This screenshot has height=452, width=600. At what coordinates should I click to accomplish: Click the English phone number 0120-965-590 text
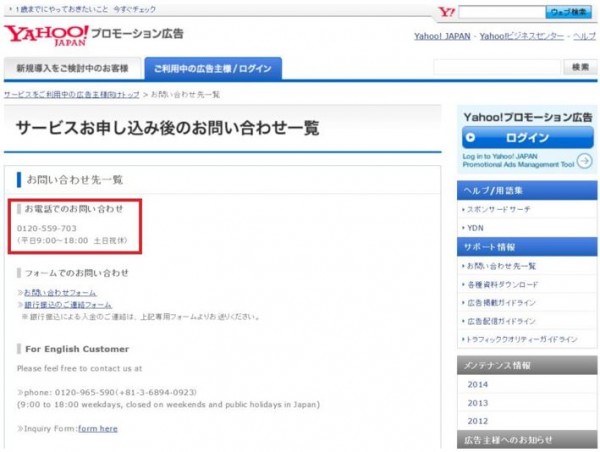pyautogui.click(x=85, y=393)
